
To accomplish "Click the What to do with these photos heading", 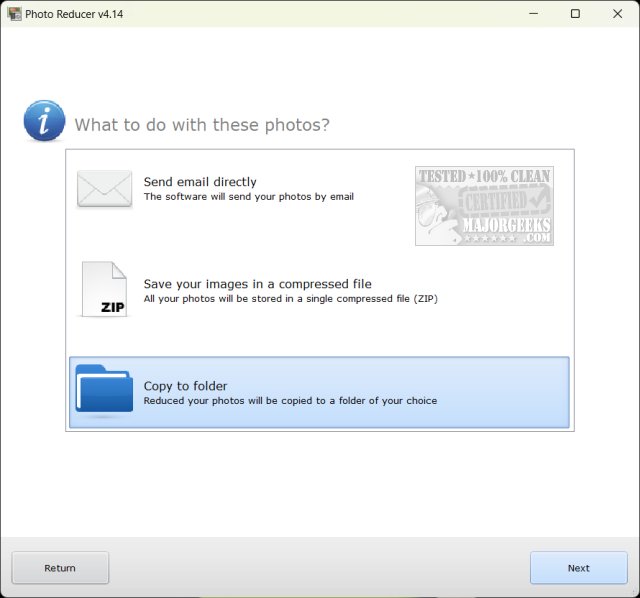I will click(x=202, y=125).
